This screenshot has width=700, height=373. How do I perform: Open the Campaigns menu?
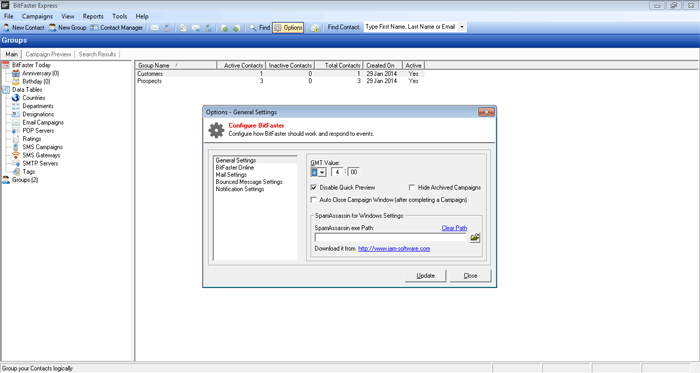pyautogui.click(x=37, y=16)
